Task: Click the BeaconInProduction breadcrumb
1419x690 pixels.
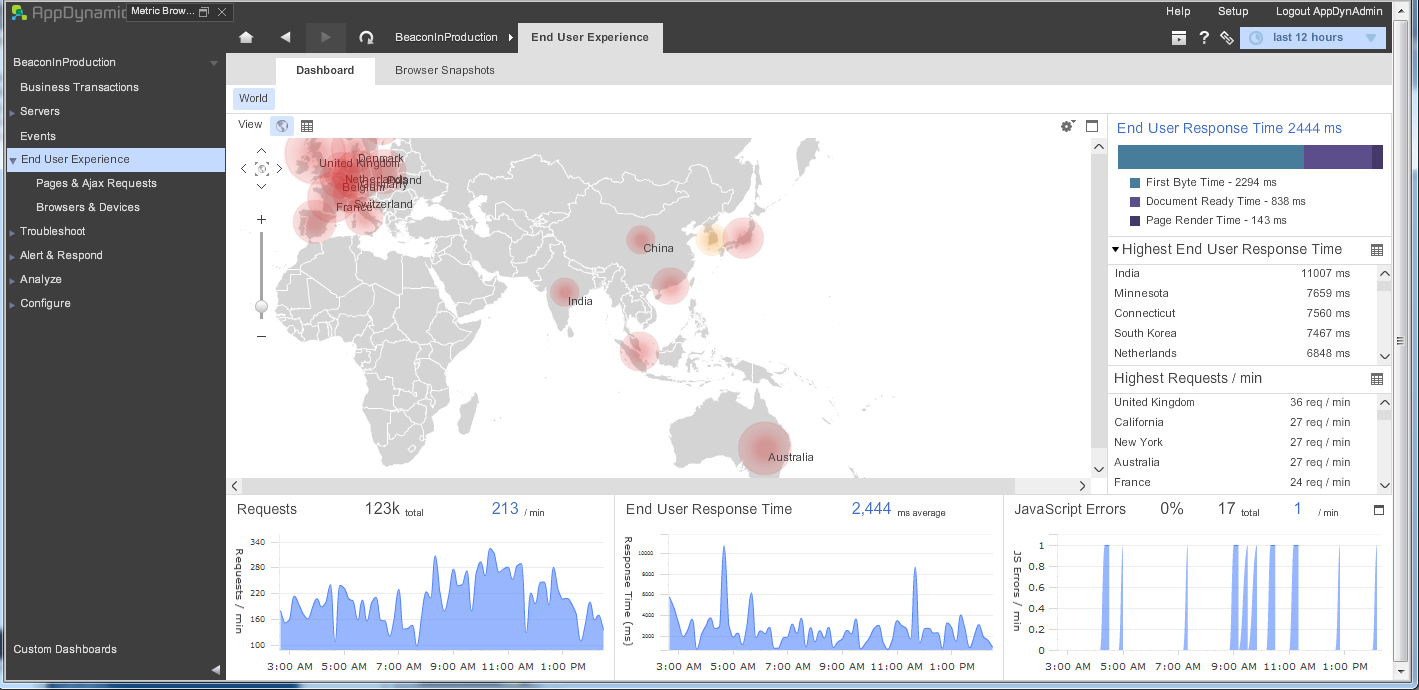Action: click(446, 38)
